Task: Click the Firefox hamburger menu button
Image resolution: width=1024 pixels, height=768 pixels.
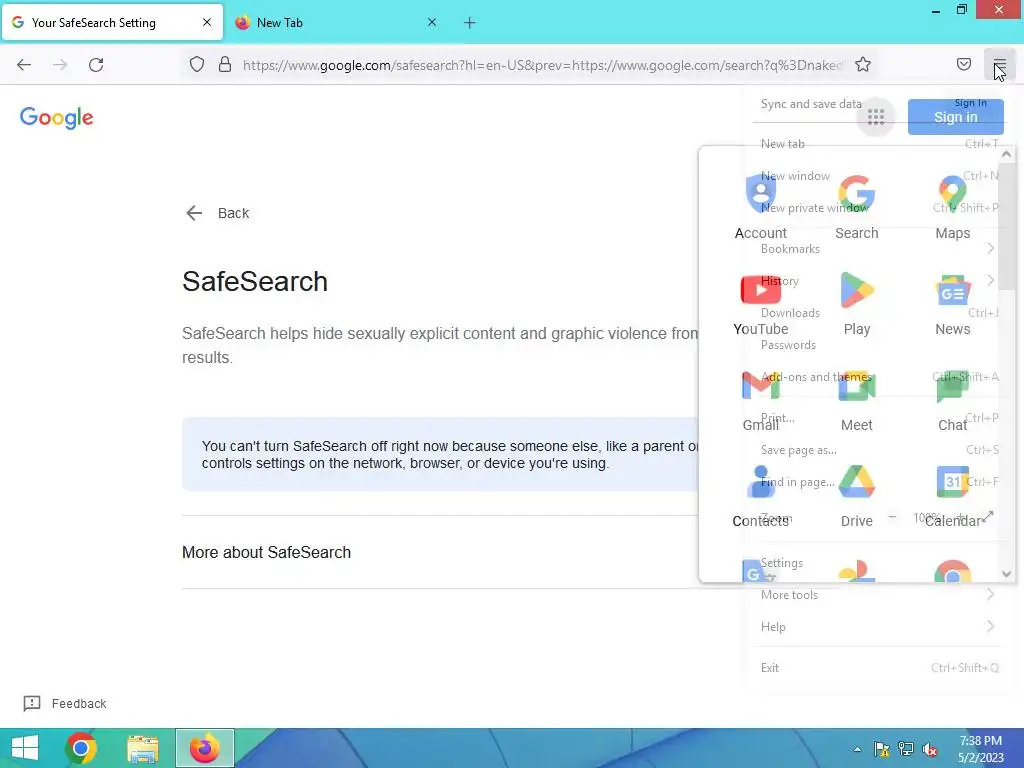Action: click(x=999, y=65)
